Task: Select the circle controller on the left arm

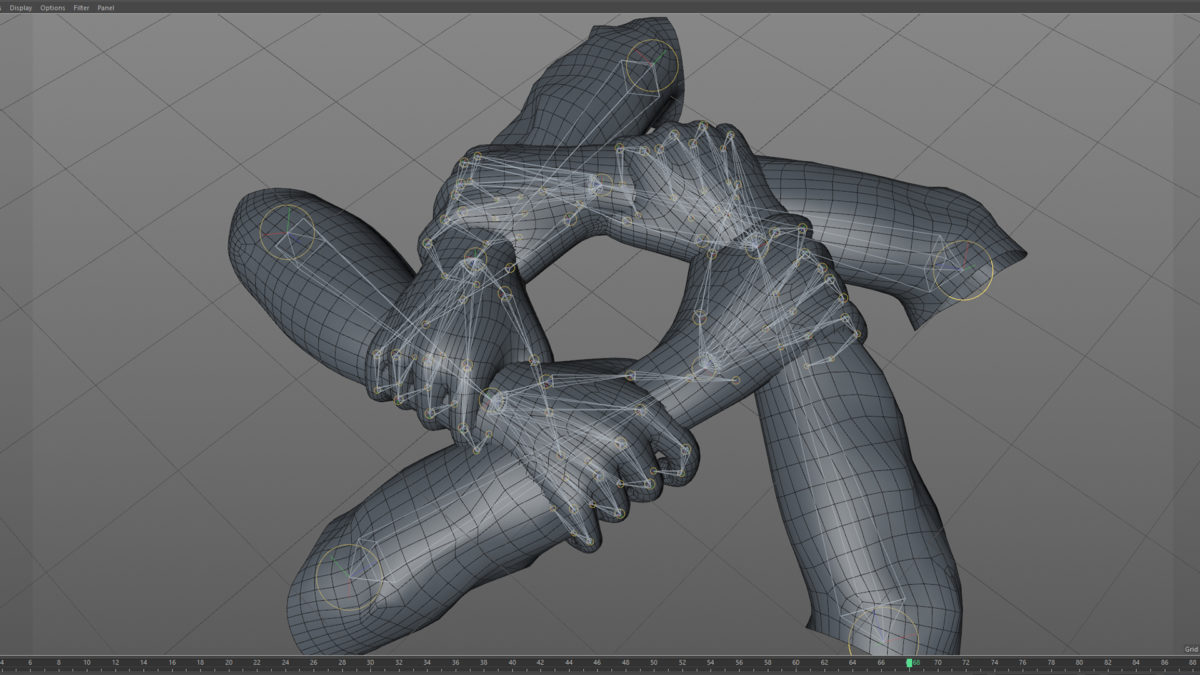Action: [x=288, y=234]
